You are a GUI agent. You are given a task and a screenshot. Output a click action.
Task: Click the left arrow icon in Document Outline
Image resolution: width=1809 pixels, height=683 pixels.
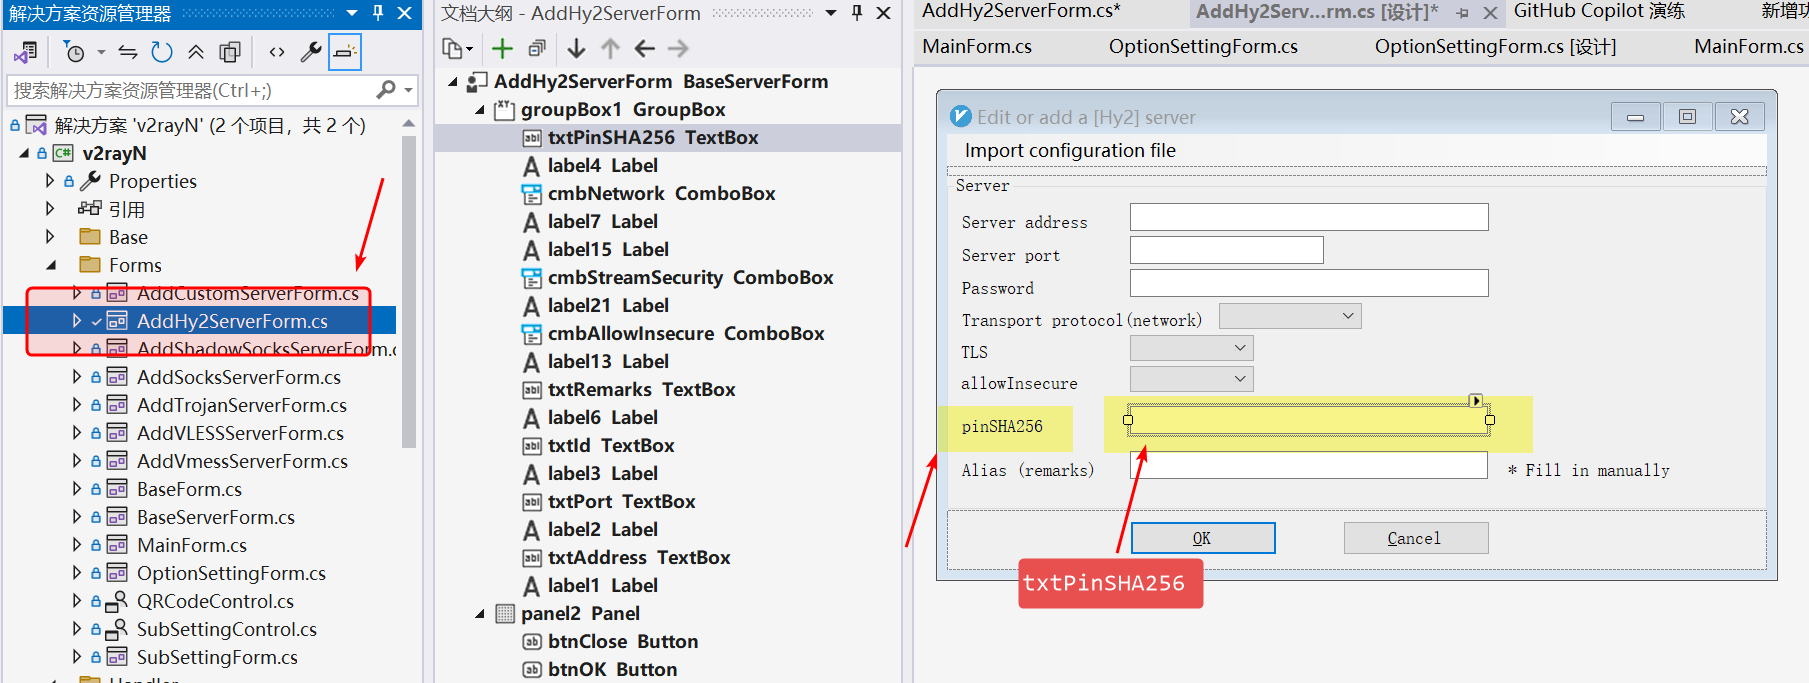(645, 49)
